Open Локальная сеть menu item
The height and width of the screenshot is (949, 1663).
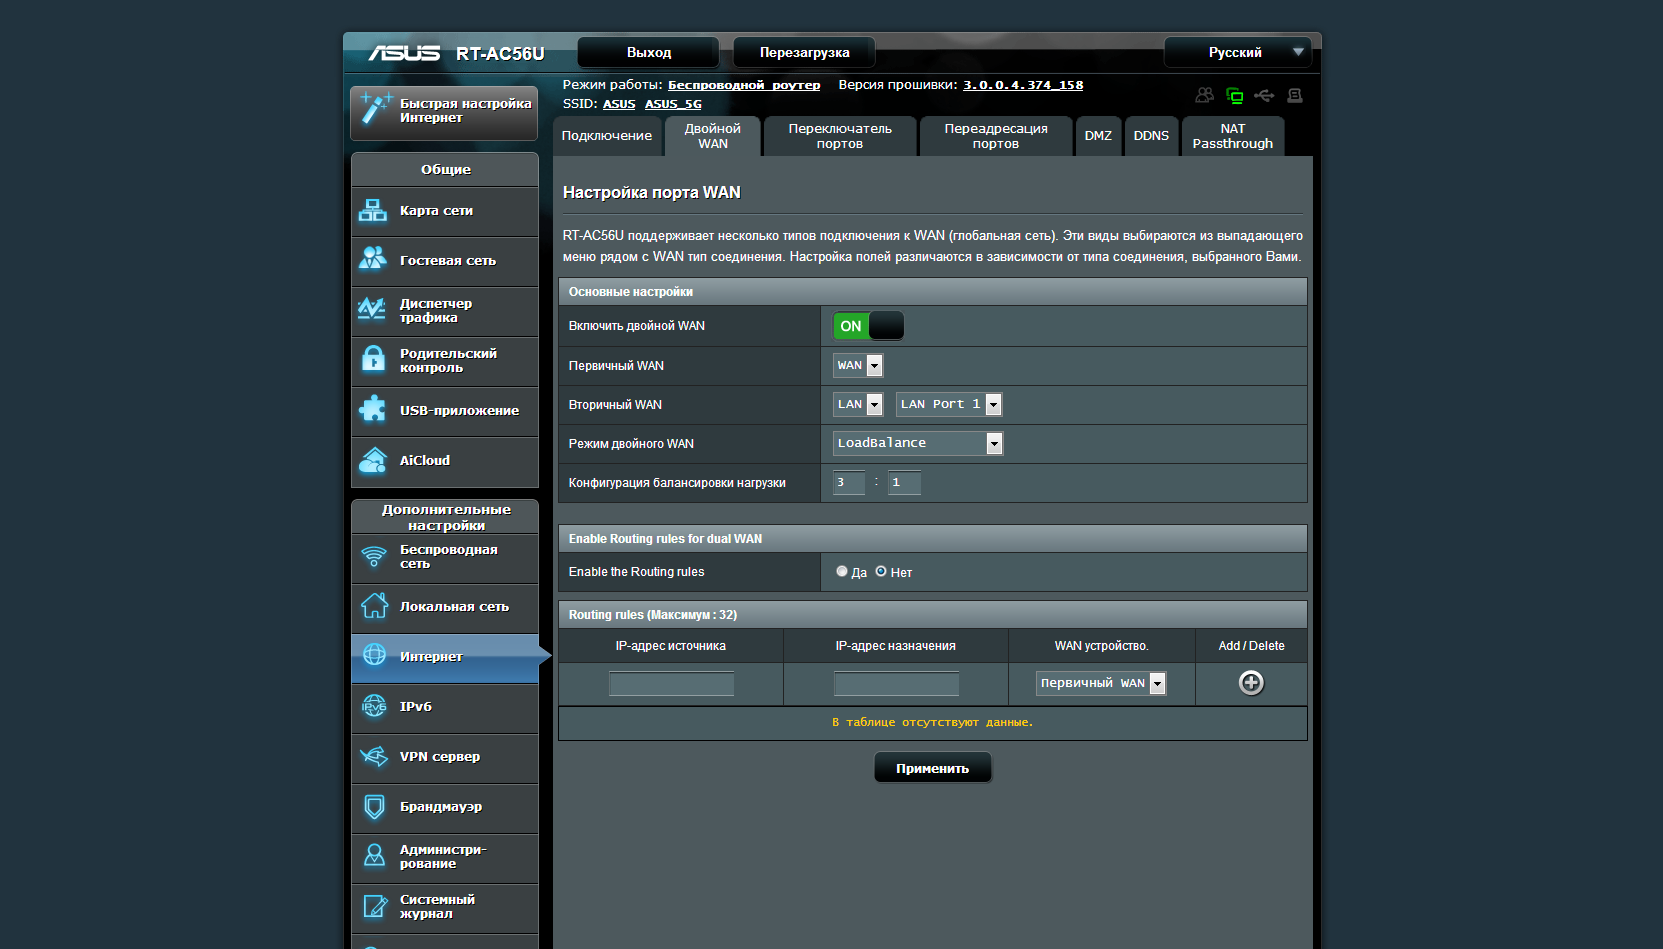[445, 607]
